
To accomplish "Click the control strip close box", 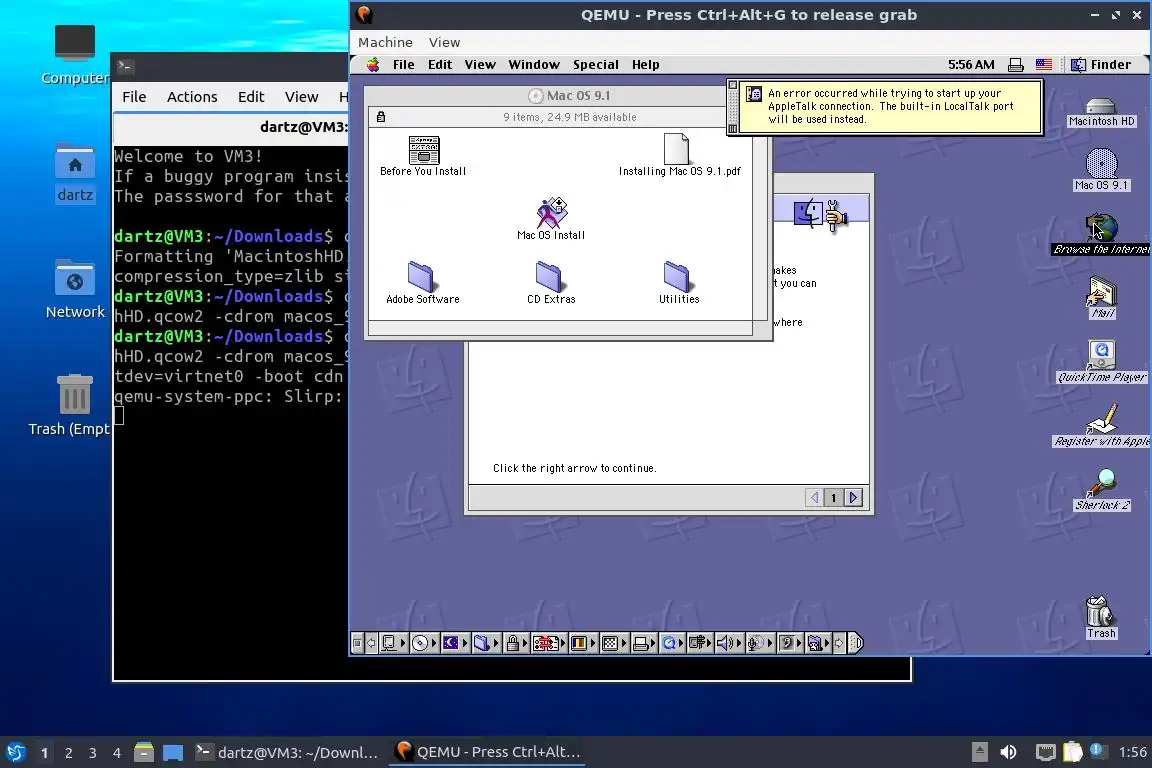I will pos(357,644).
